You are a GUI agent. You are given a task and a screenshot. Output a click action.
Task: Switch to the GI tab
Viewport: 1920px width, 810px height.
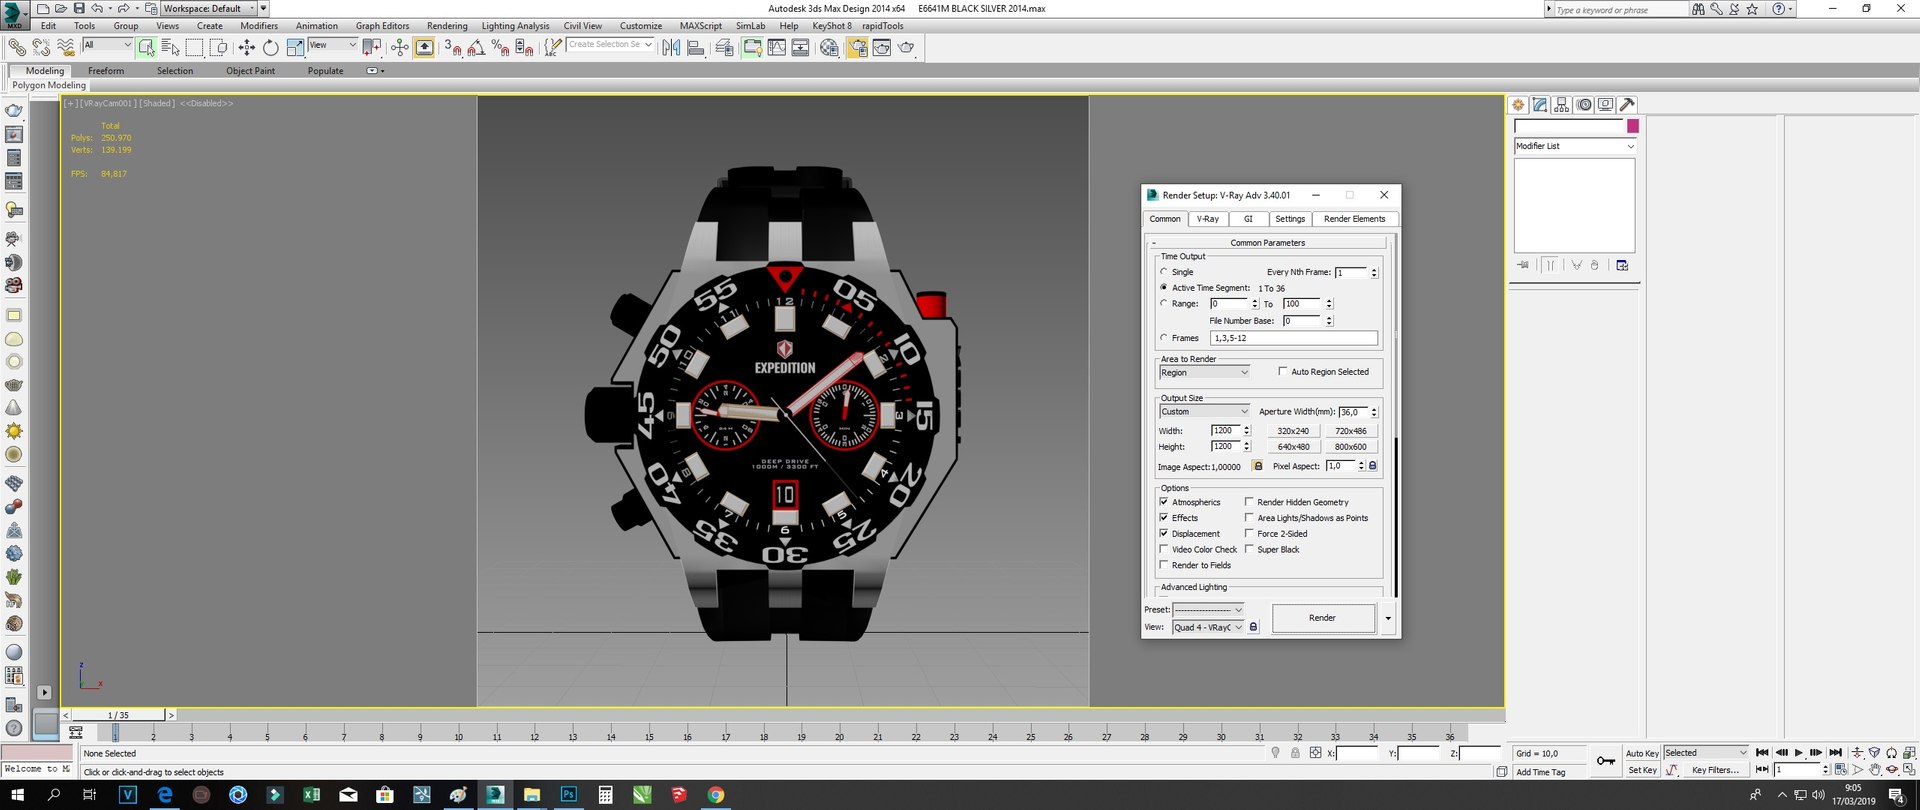1248,219
